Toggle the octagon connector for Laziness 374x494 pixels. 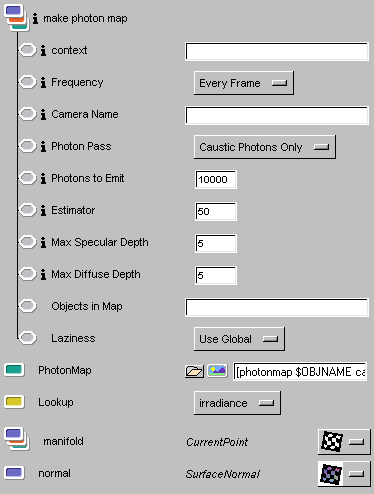pos(27,338)
